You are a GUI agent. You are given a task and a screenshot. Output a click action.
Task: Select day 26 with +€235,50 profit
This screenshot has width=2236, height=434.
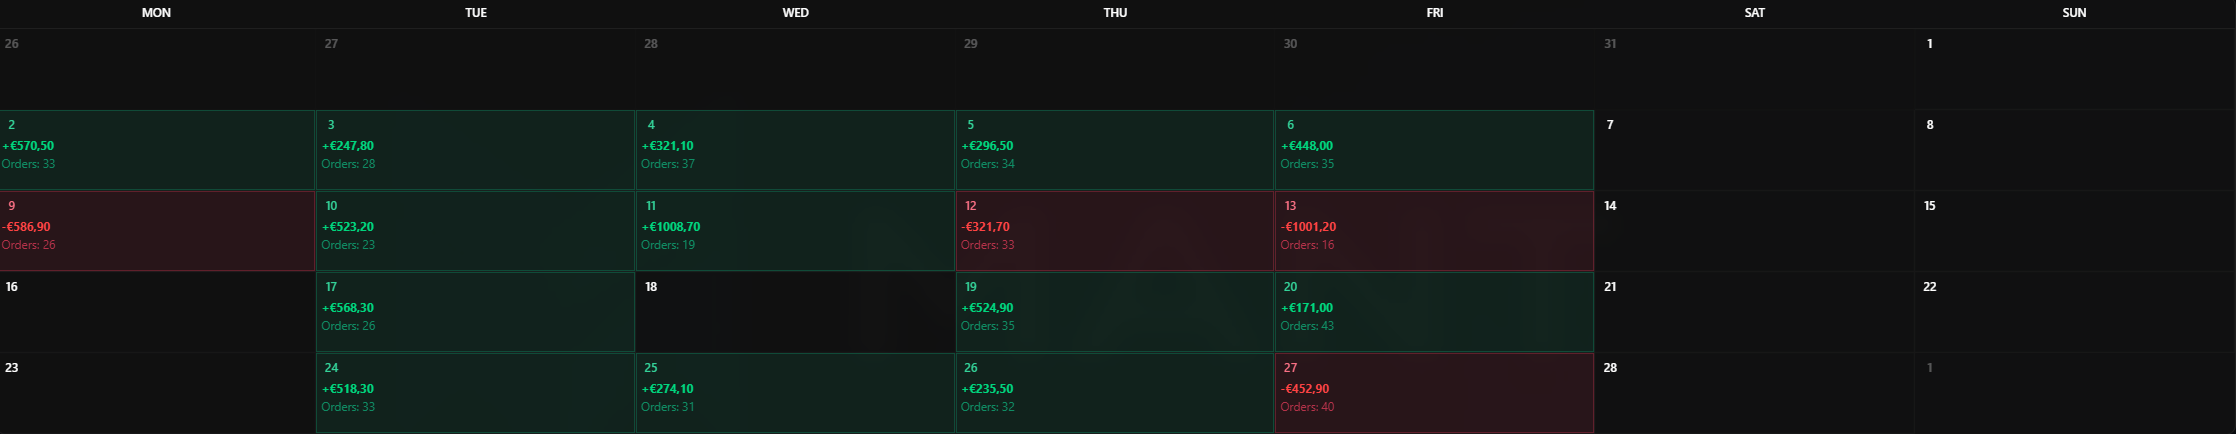[x=1115, y=393]
